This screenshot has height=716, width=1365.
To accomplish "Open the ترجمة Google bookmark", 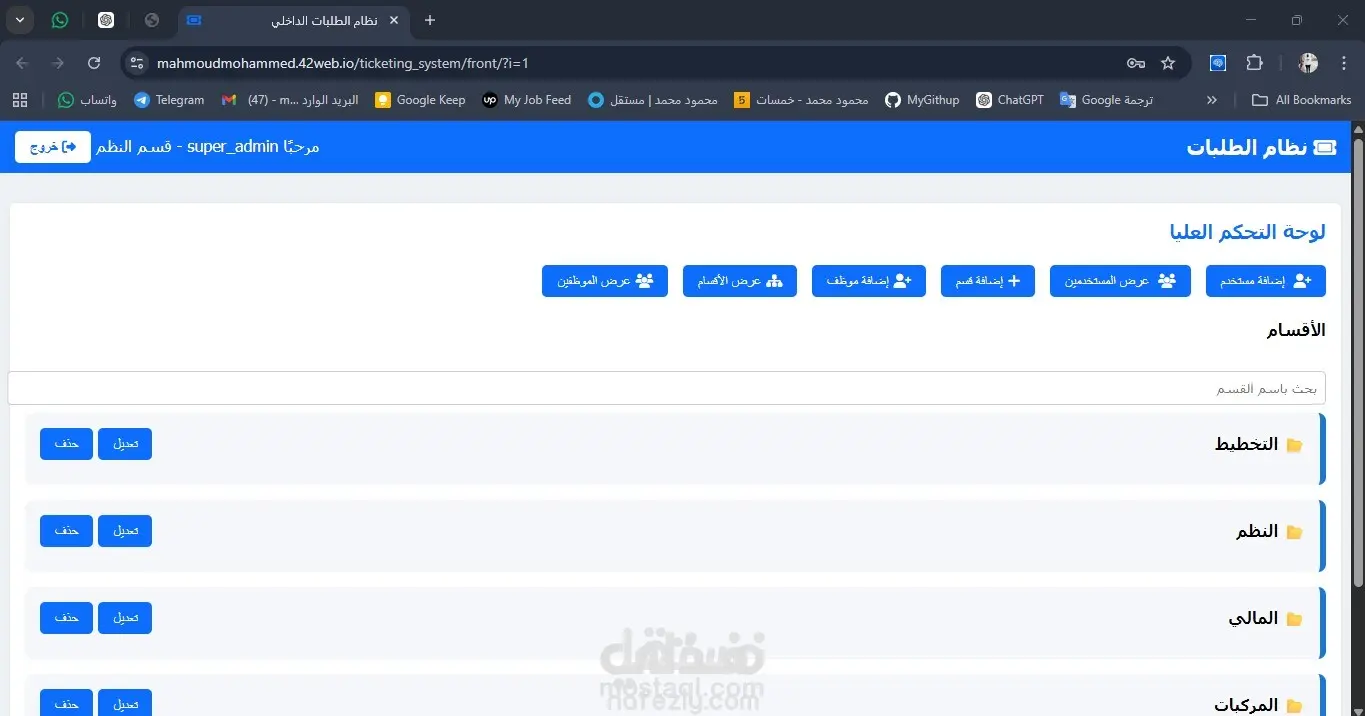I will pos(1107,100).
